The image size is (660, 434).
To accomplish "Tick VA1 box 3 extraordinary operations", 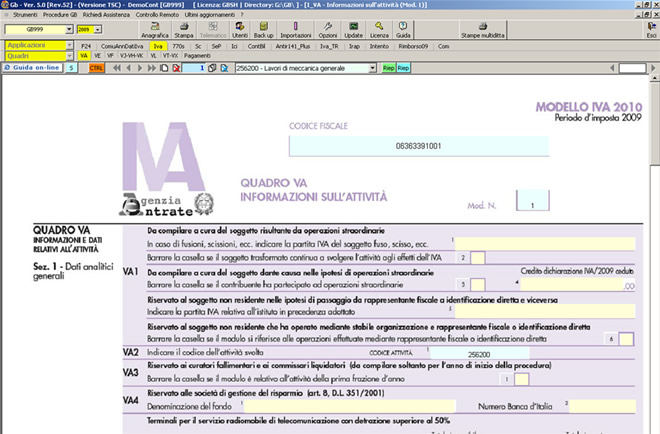I will point(478,285).
